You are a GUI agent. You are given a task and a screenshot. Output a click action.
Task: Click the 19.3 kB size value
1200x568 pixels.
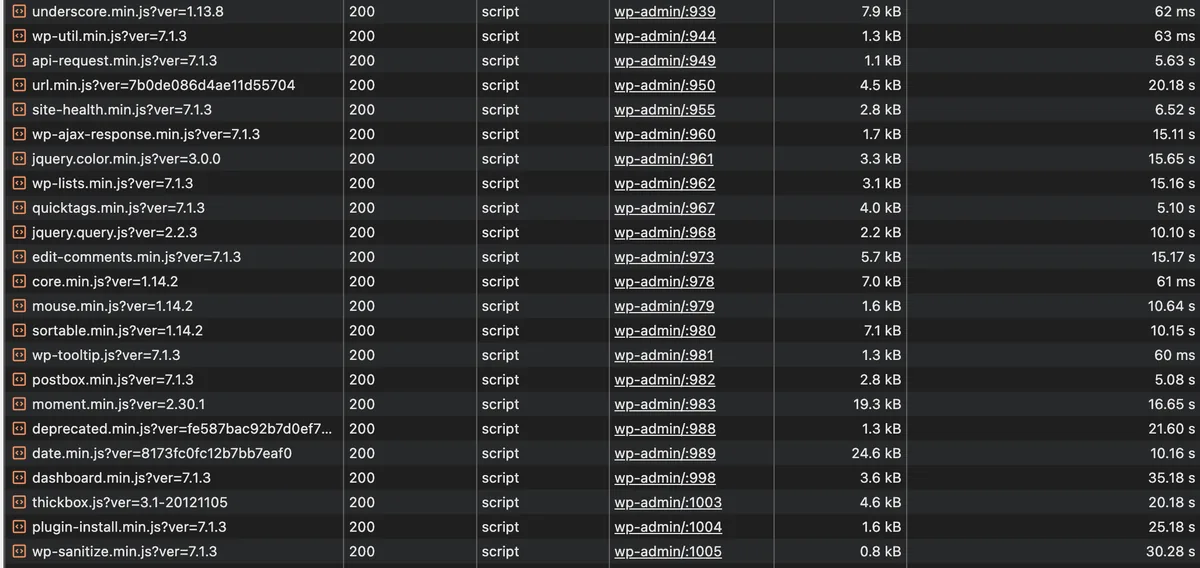tap(878, 405)
